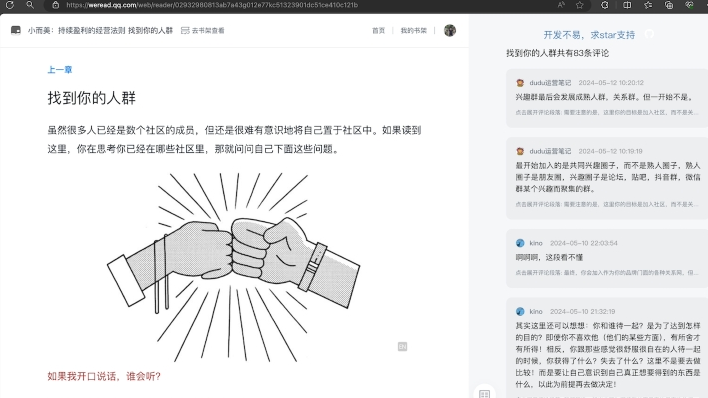Click 开发不易，求star支持 link
The height and width of the screenshot is (398, 708).
pos(589,35)
